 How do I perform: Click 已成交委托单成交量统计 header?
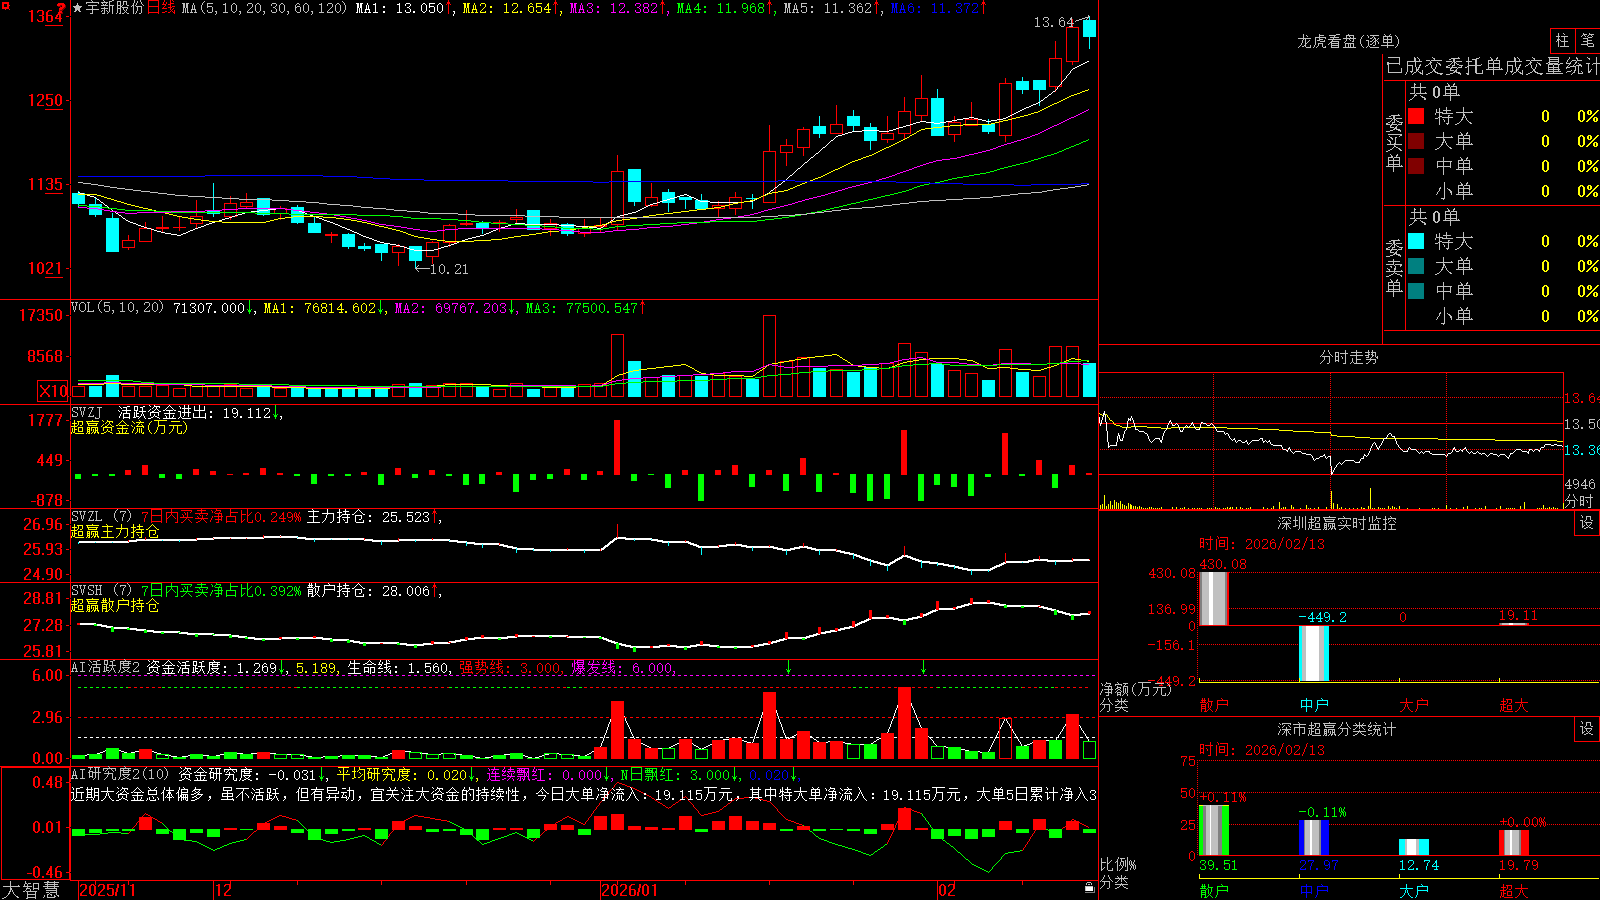click(x=1492, y=66)
